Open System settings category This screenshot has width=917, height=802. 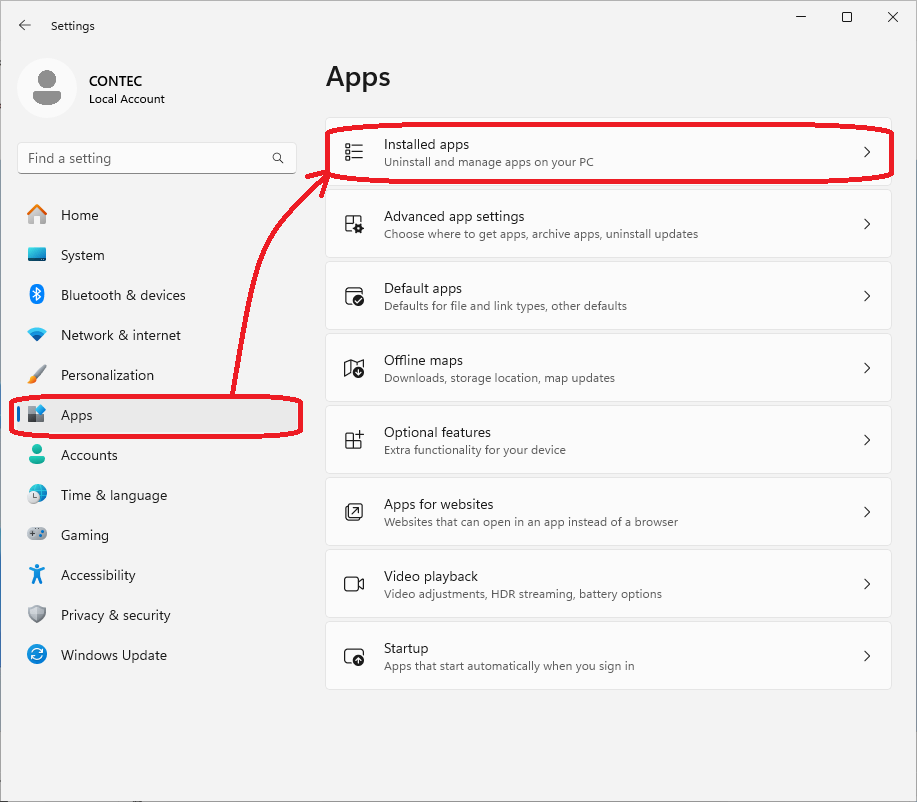pos(82,255)
